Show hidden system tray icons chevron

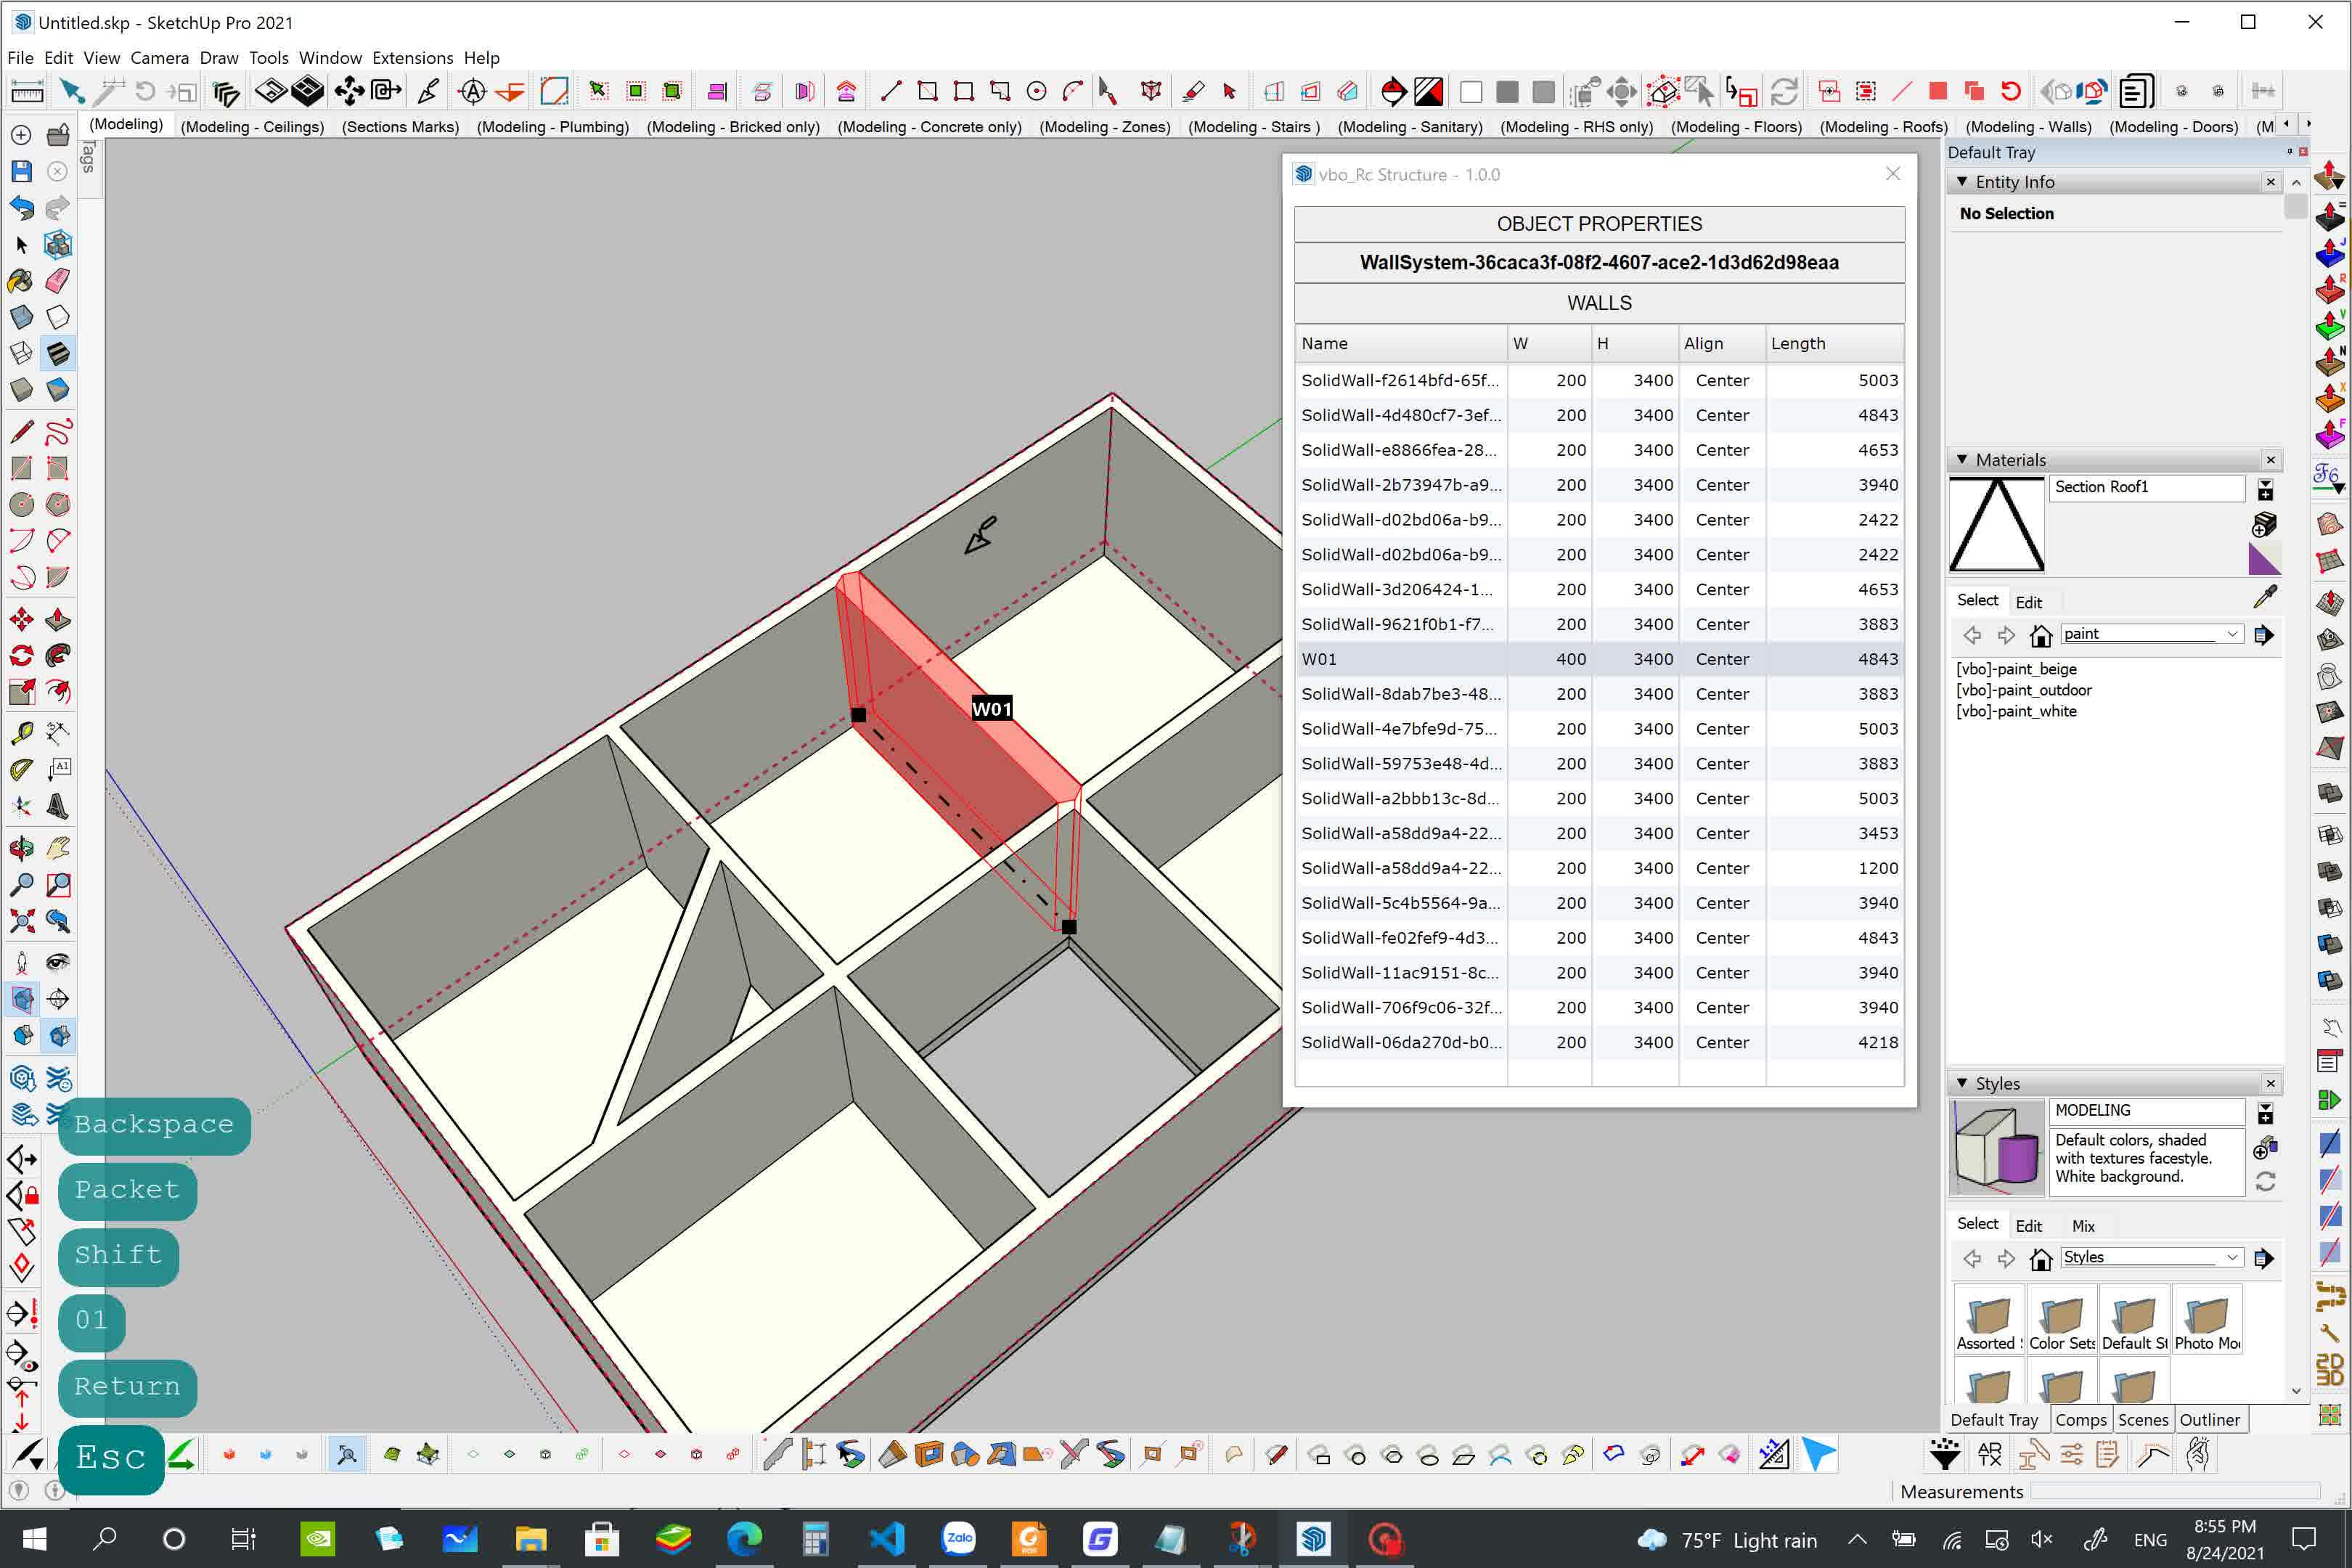(1857, 1540)
